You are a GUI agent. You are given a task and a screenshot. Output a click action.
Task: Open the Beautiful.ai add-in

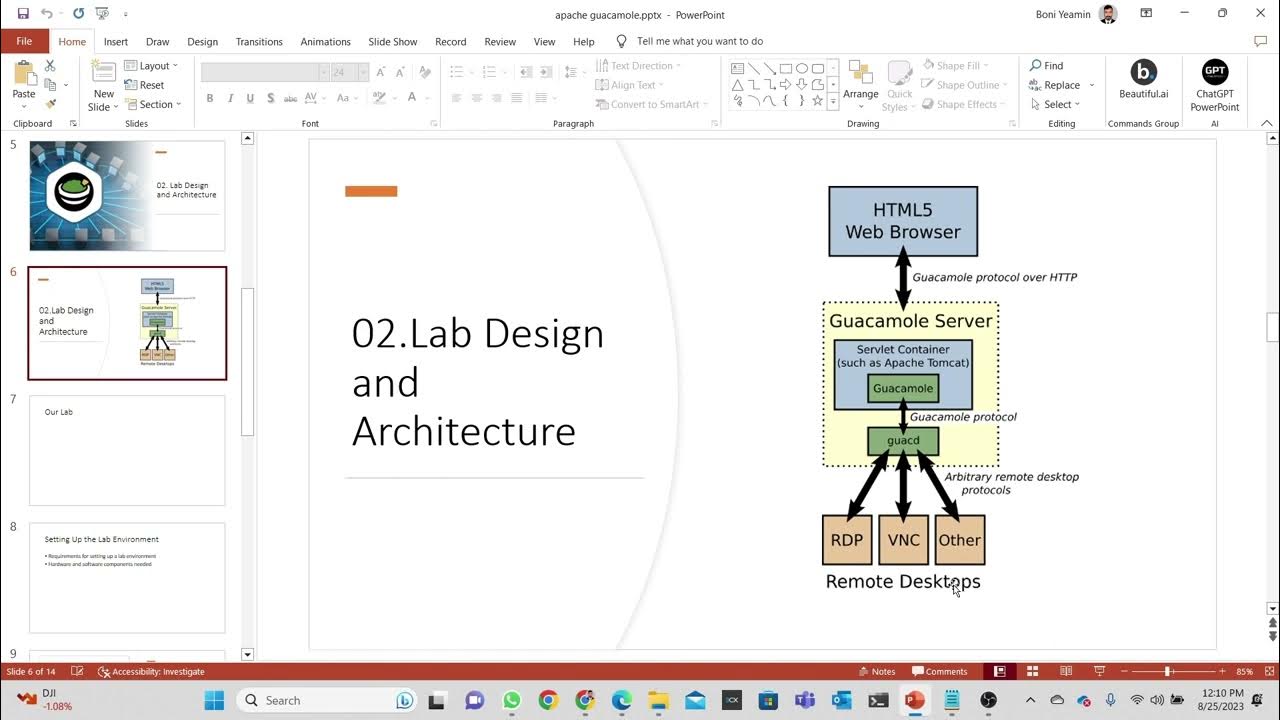[x=1143, y=80]
